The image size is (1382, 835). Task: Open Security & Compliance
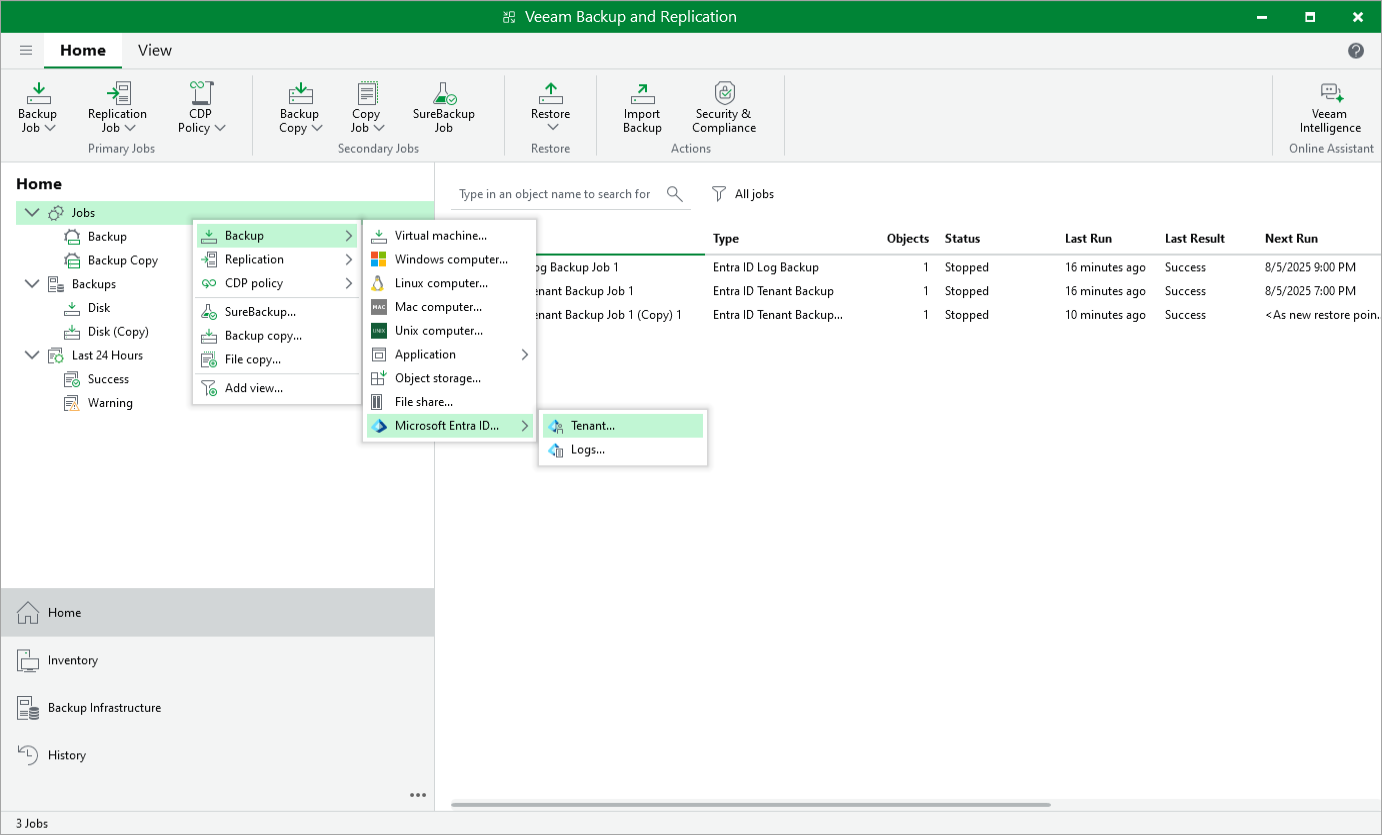click(x=724, y=107)
